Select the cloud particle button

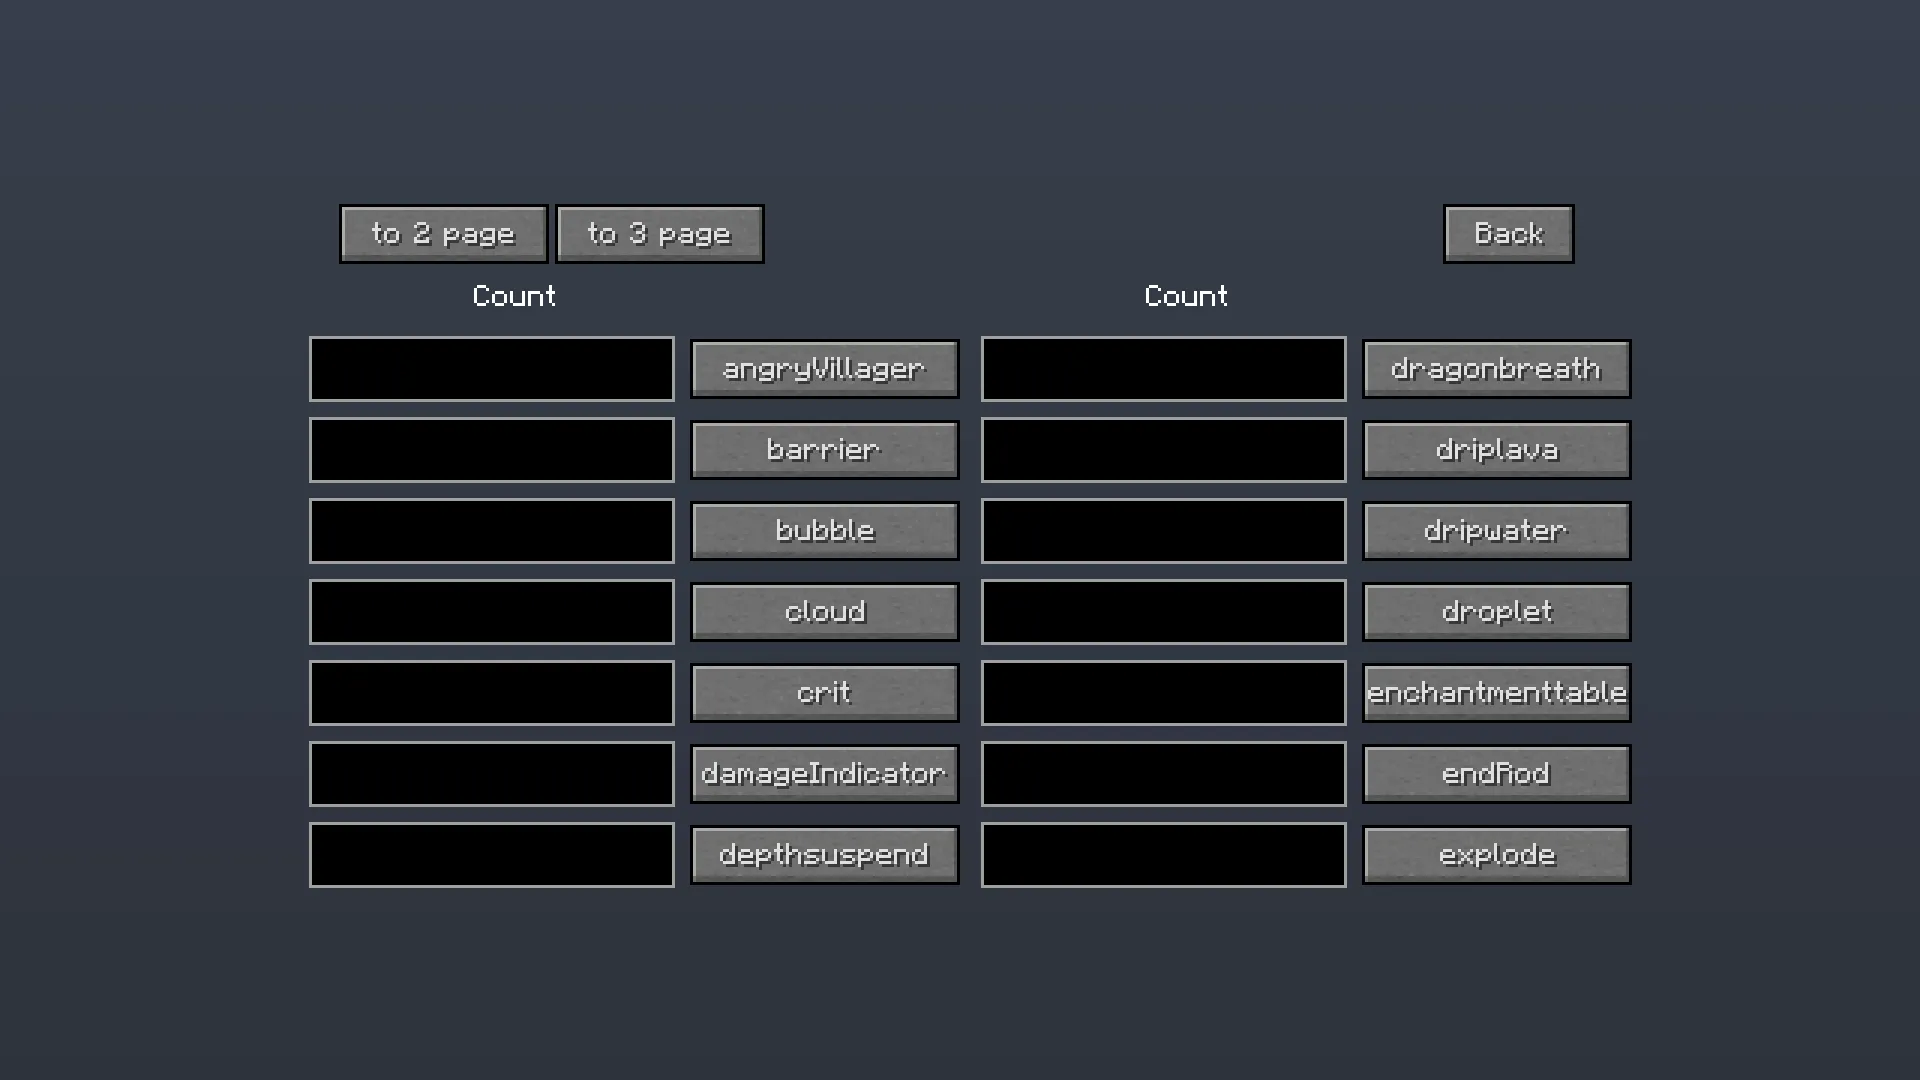point(824,611)
